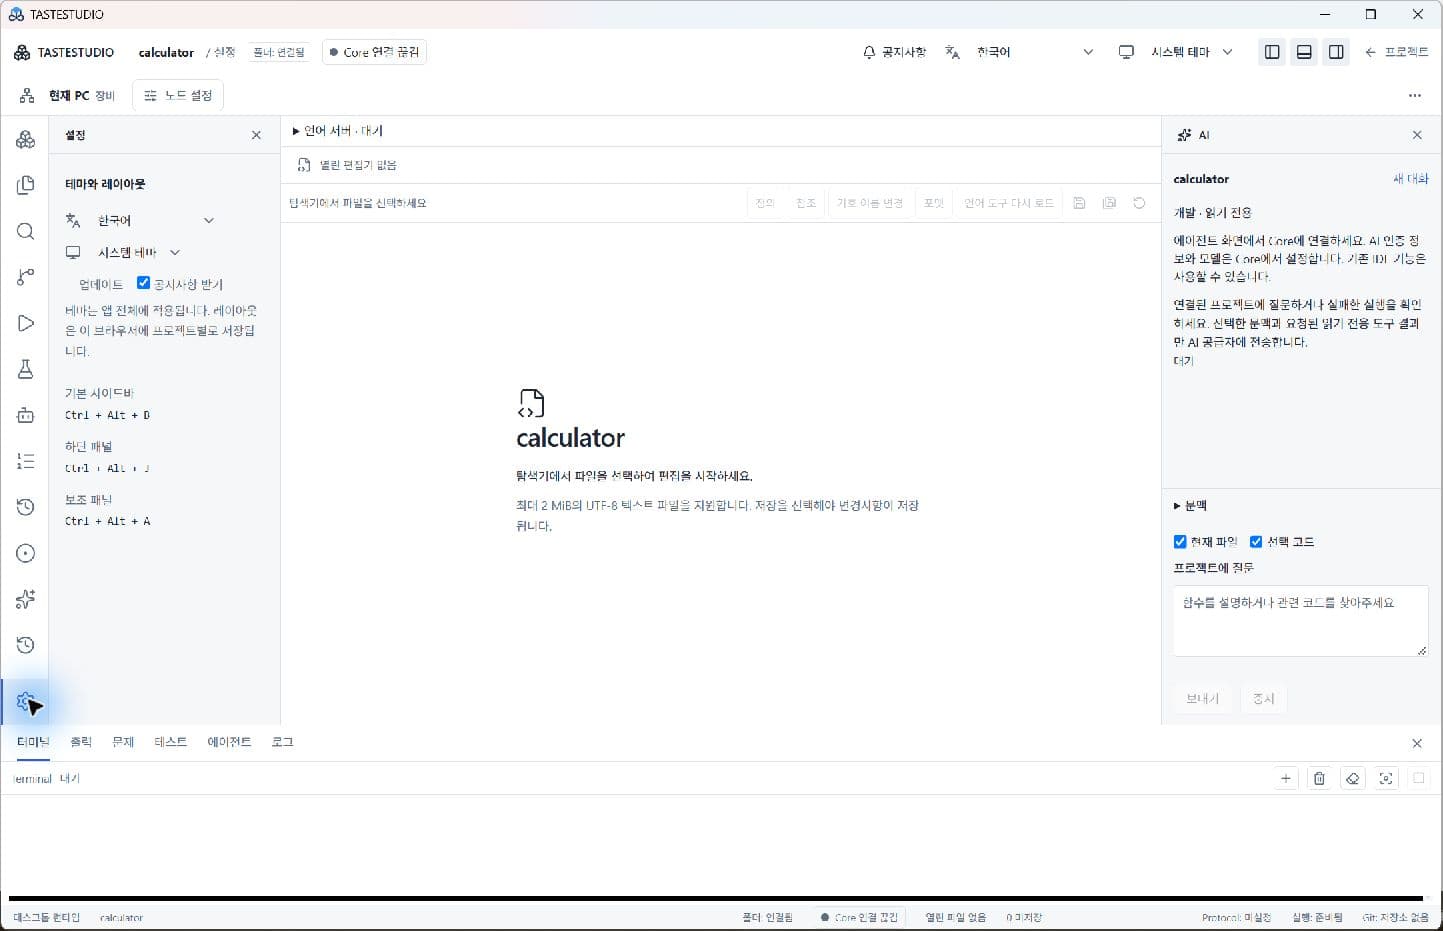Screen dimensions: 1443x931
Task: Click the editor toolbar's circular reload icon
Action: point(1139,203)
